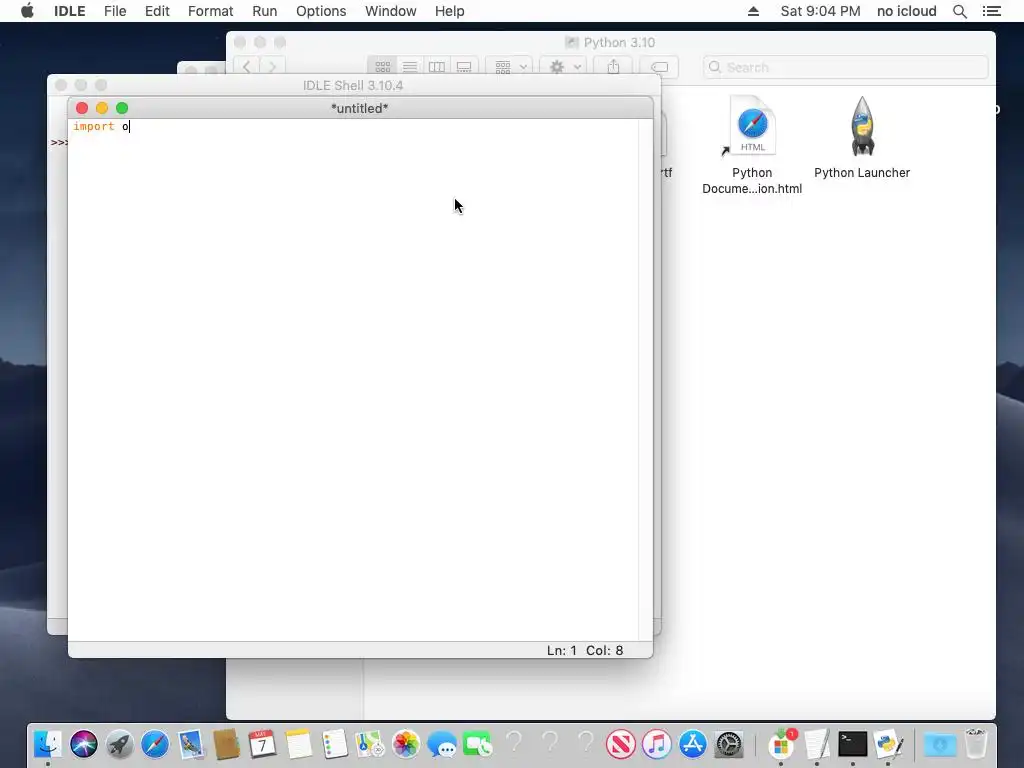
Task: Open Photos pinwheel icon in Dock
Action: pyautogui.click(x=406, y=744)
